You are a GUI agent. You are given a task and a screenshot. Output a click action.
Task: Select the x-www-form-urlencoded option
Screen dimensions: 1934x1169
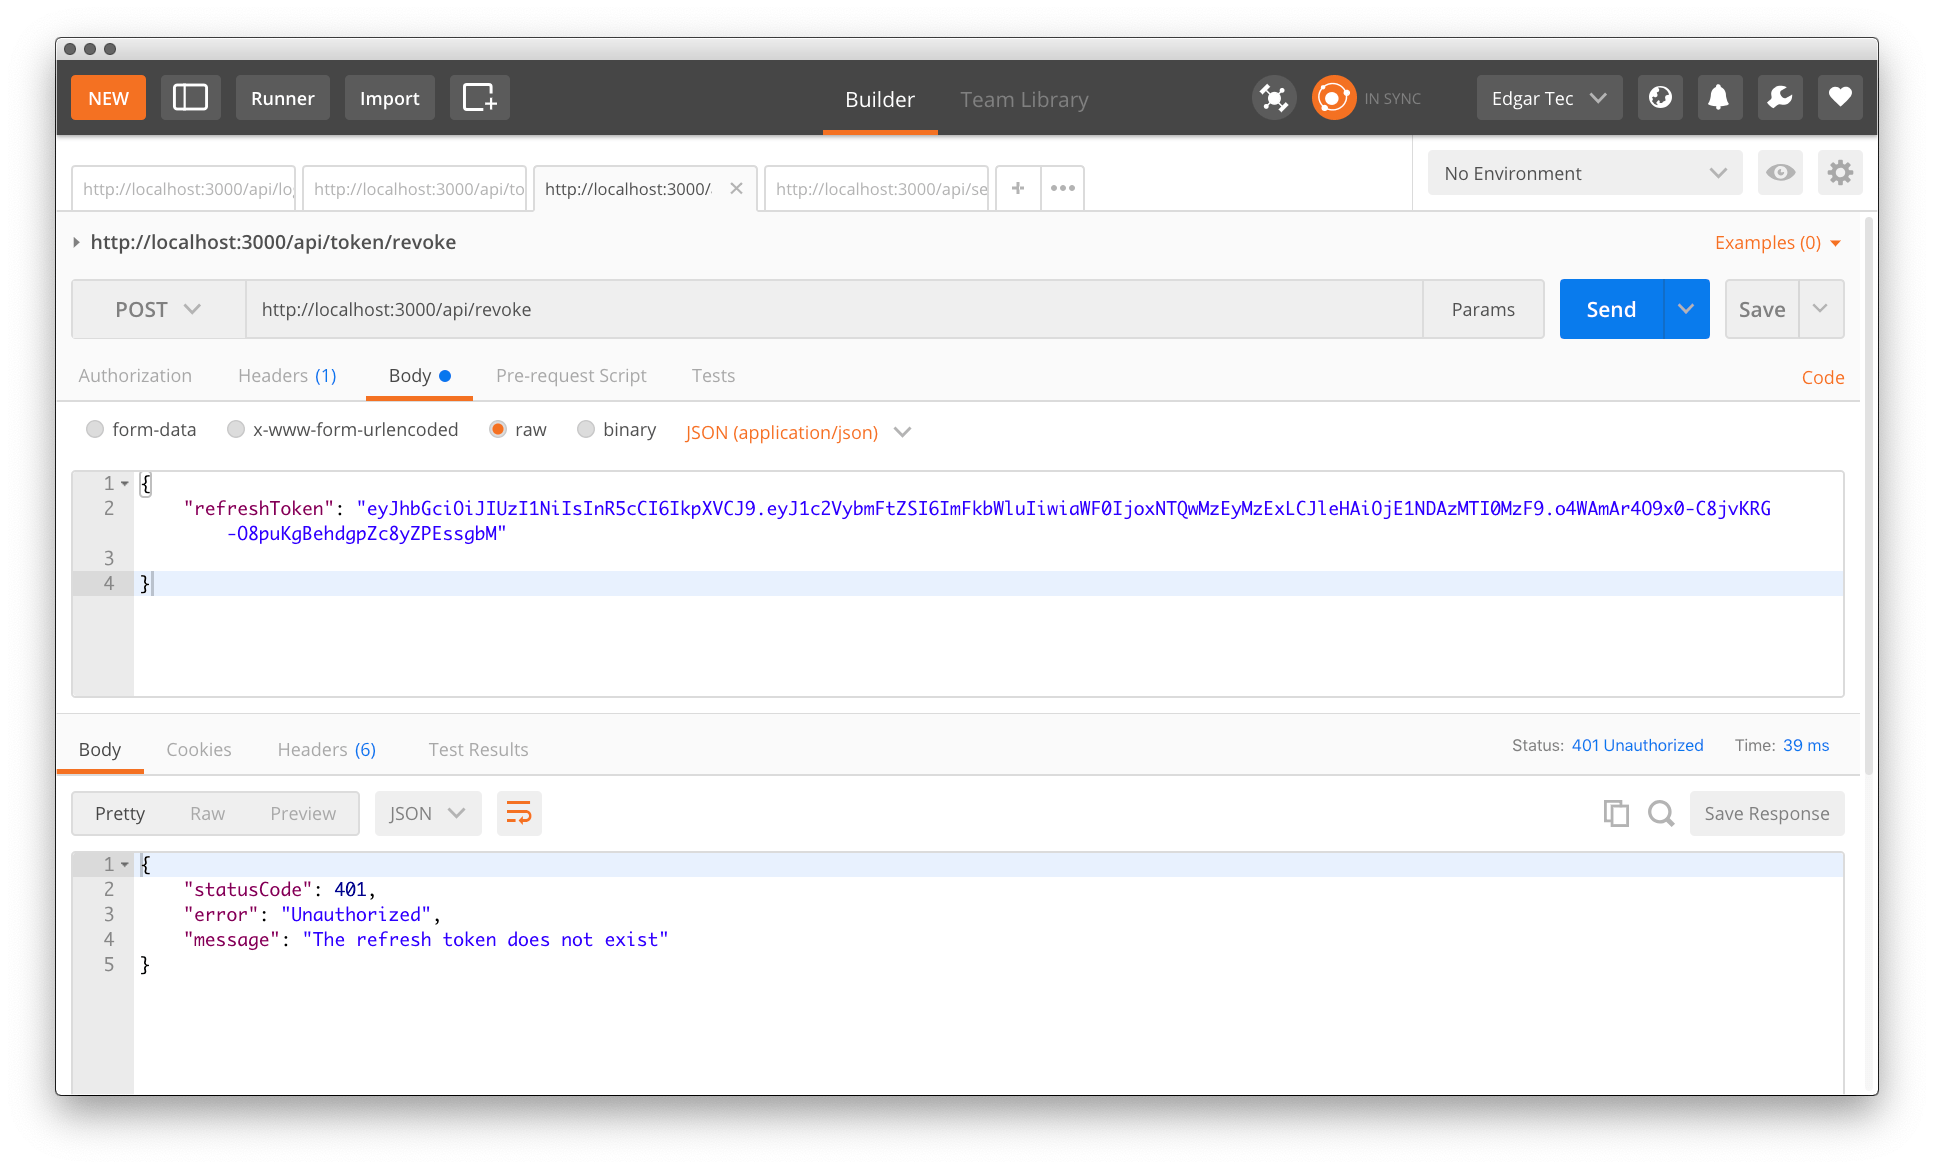point(236,429)
